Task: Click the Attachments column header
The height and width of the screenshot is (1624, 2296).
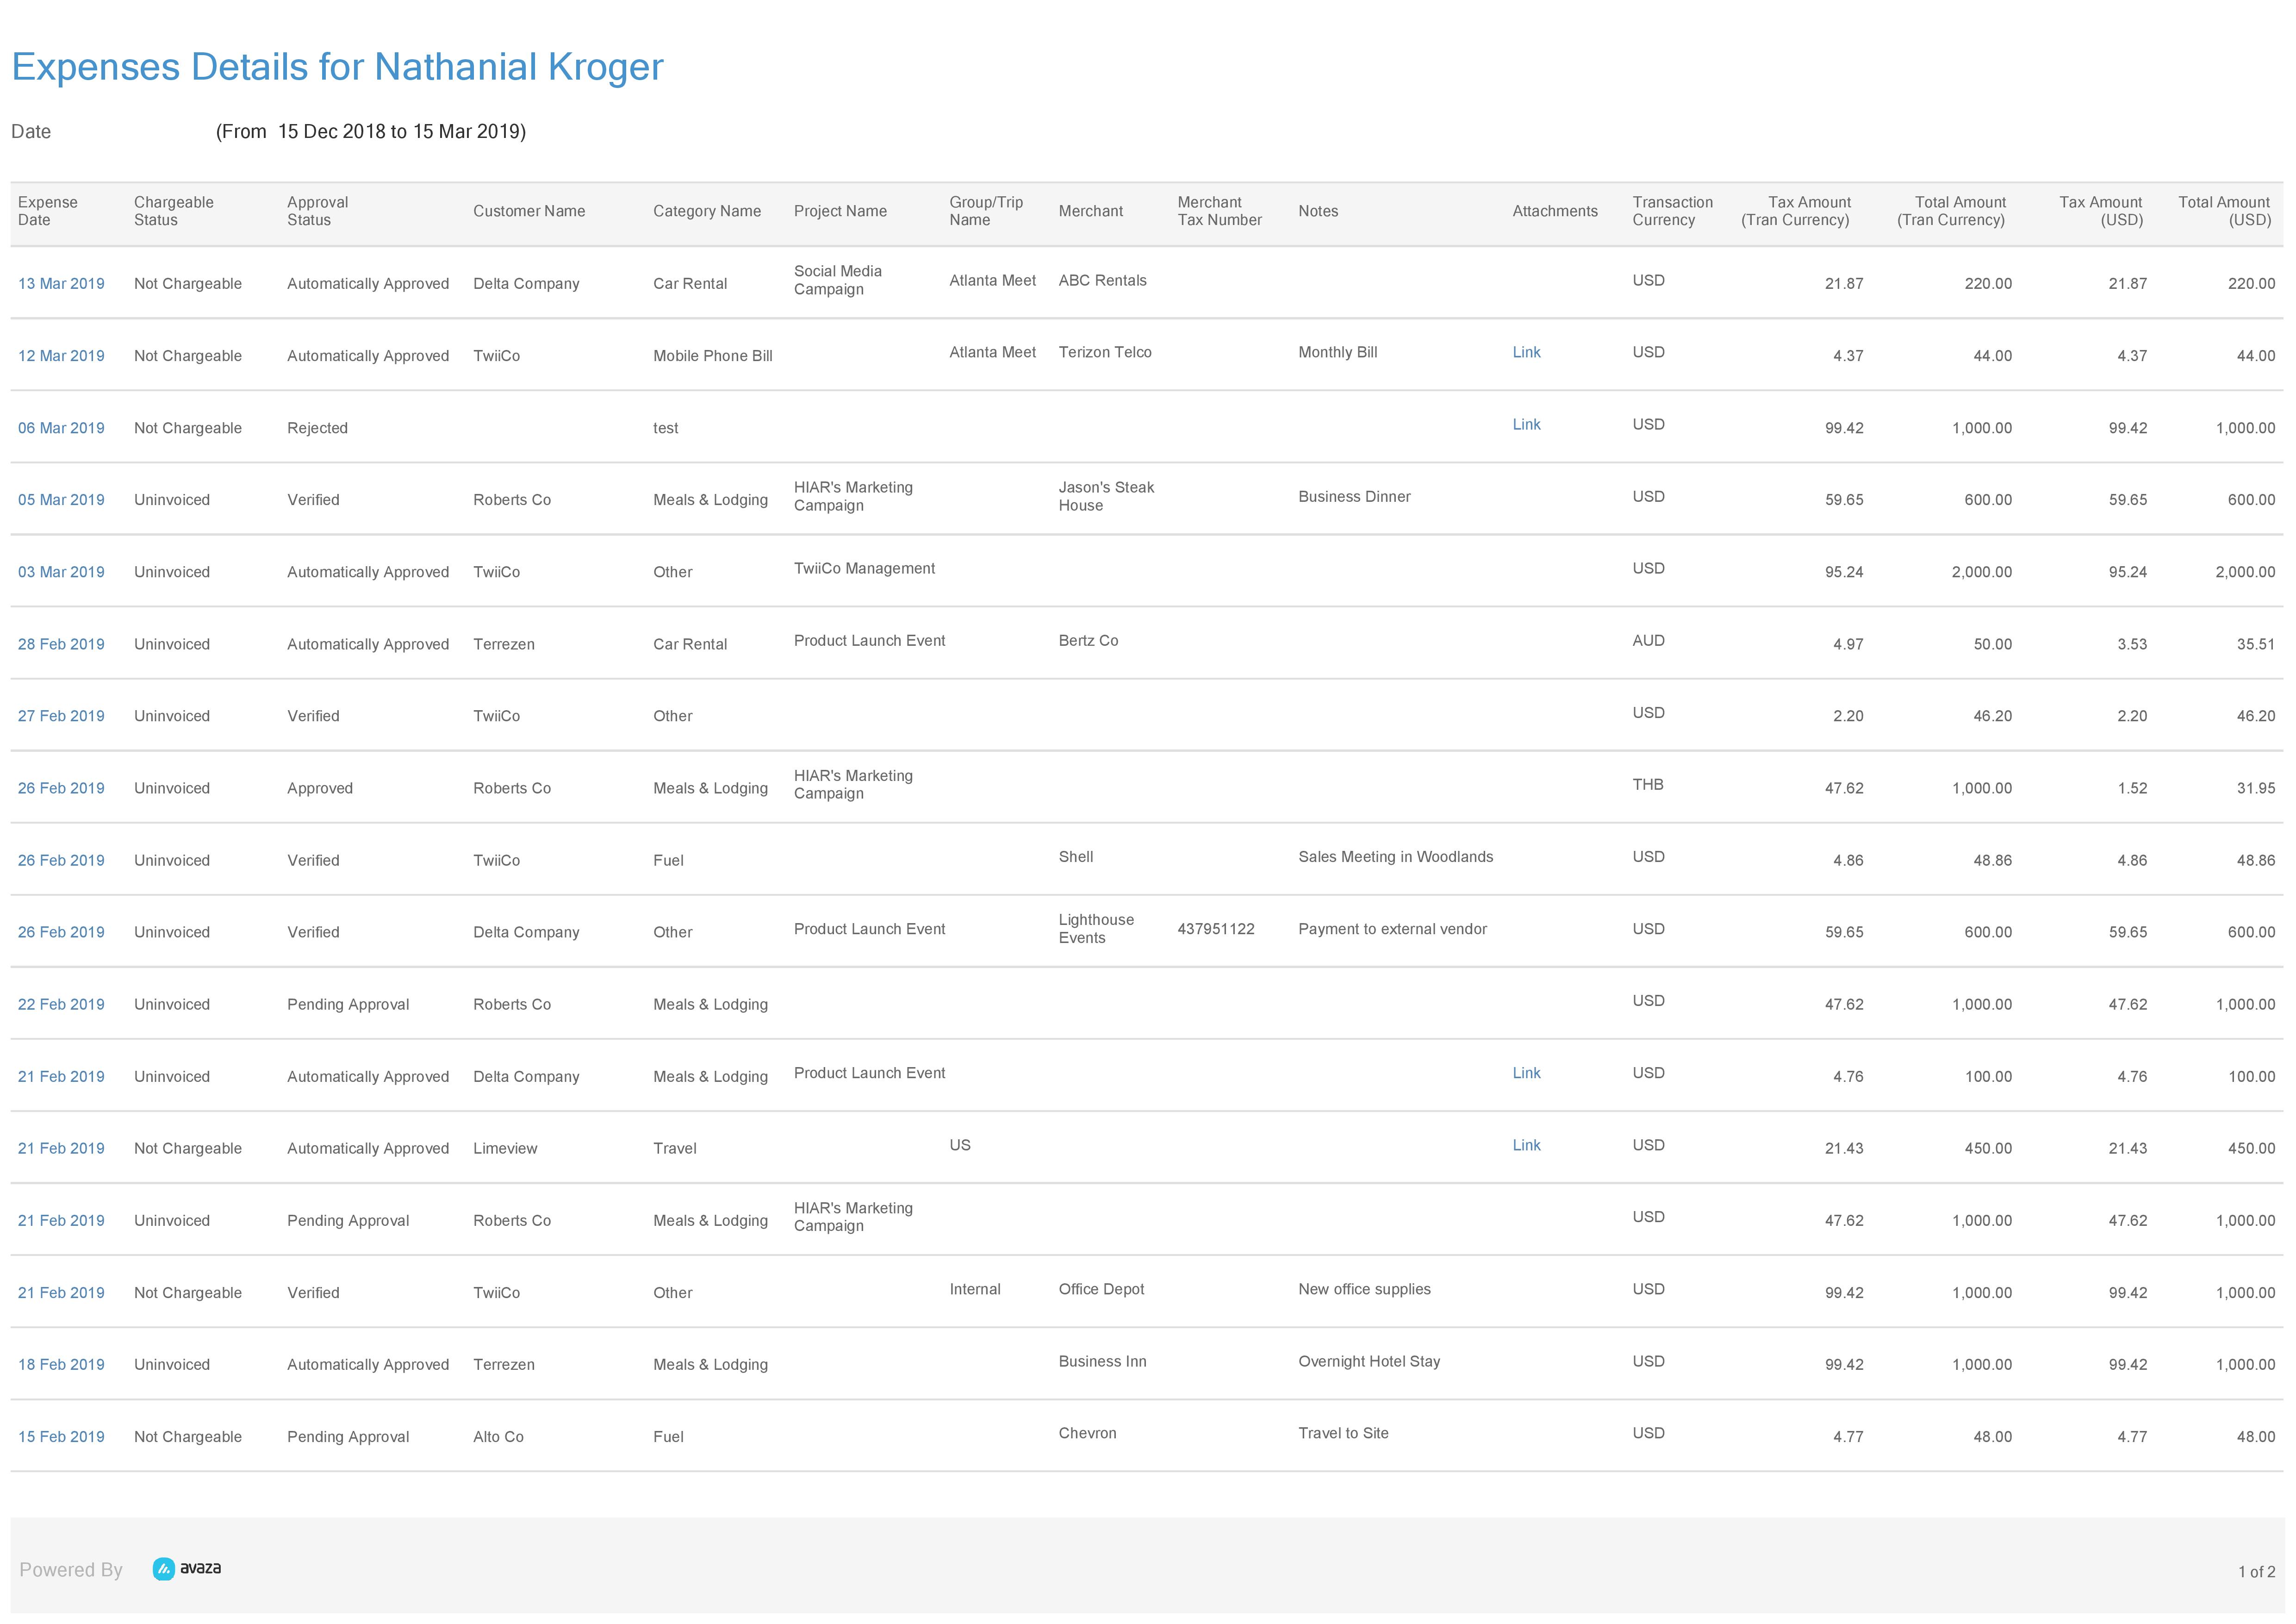Action: tap(1555, 211)
